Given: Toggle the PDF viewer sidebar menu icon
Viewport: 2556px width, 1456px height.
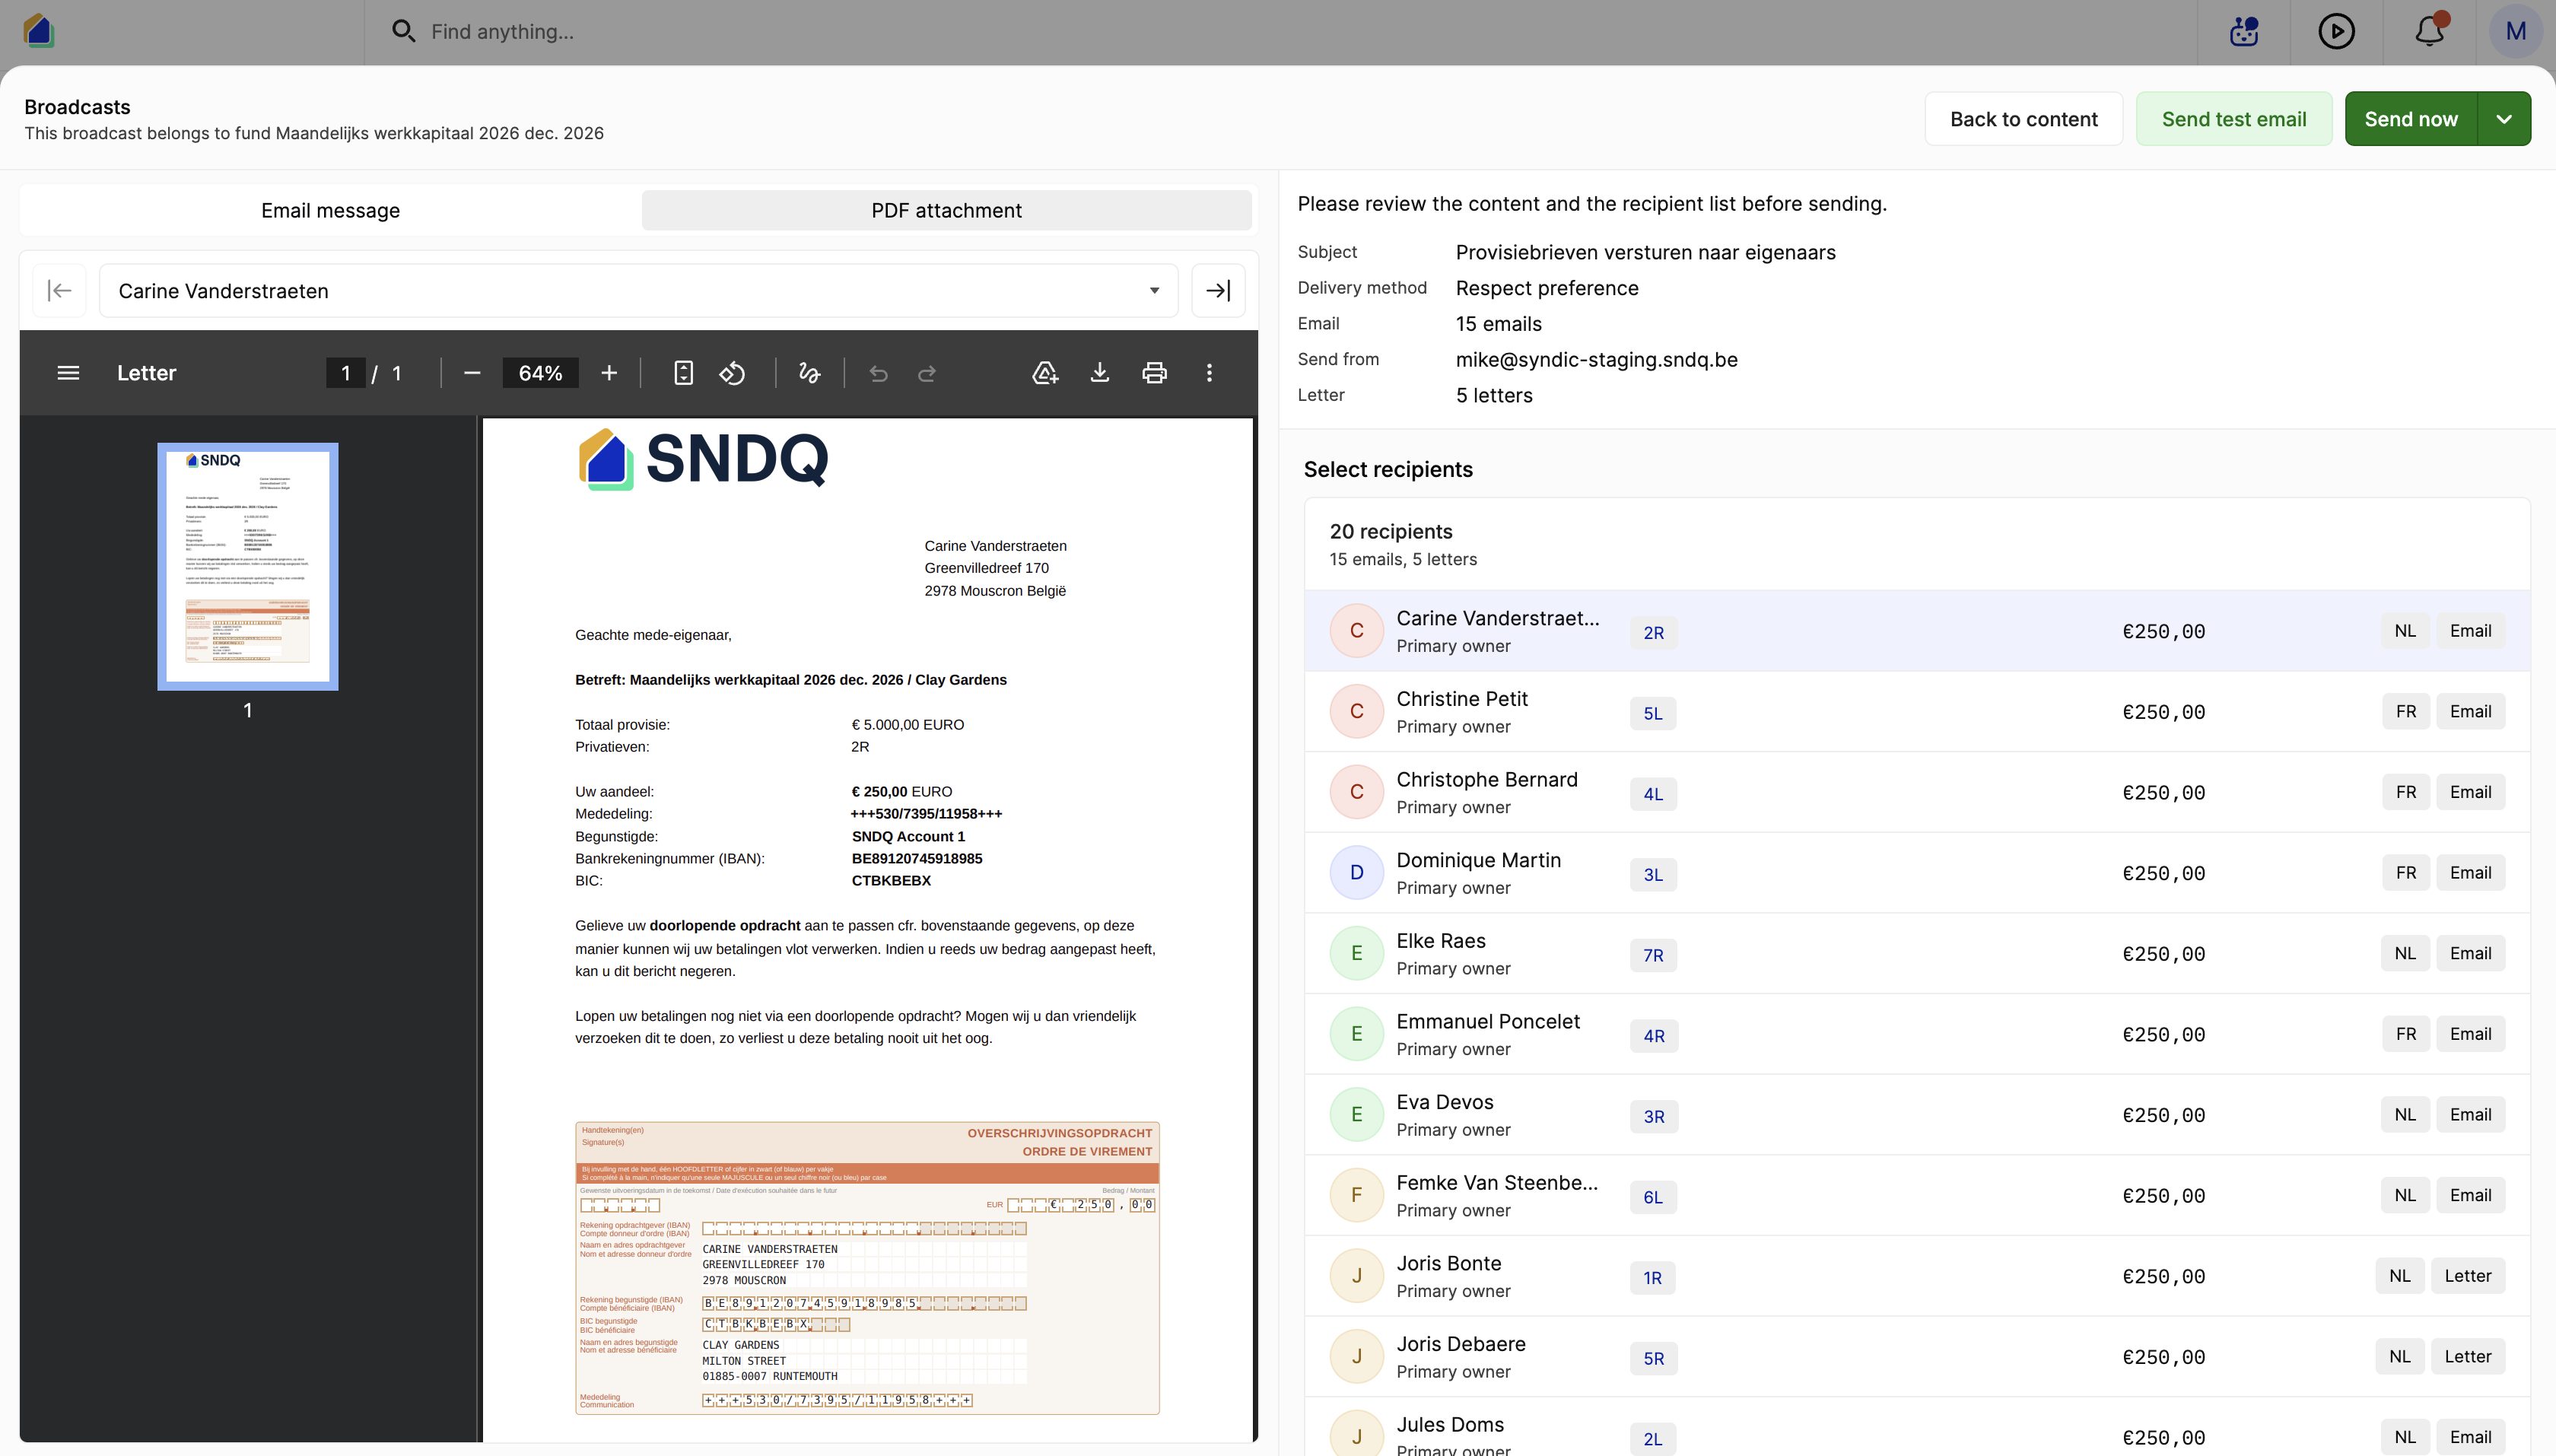Looking at the screenshot, I should (x=68, y=373).
